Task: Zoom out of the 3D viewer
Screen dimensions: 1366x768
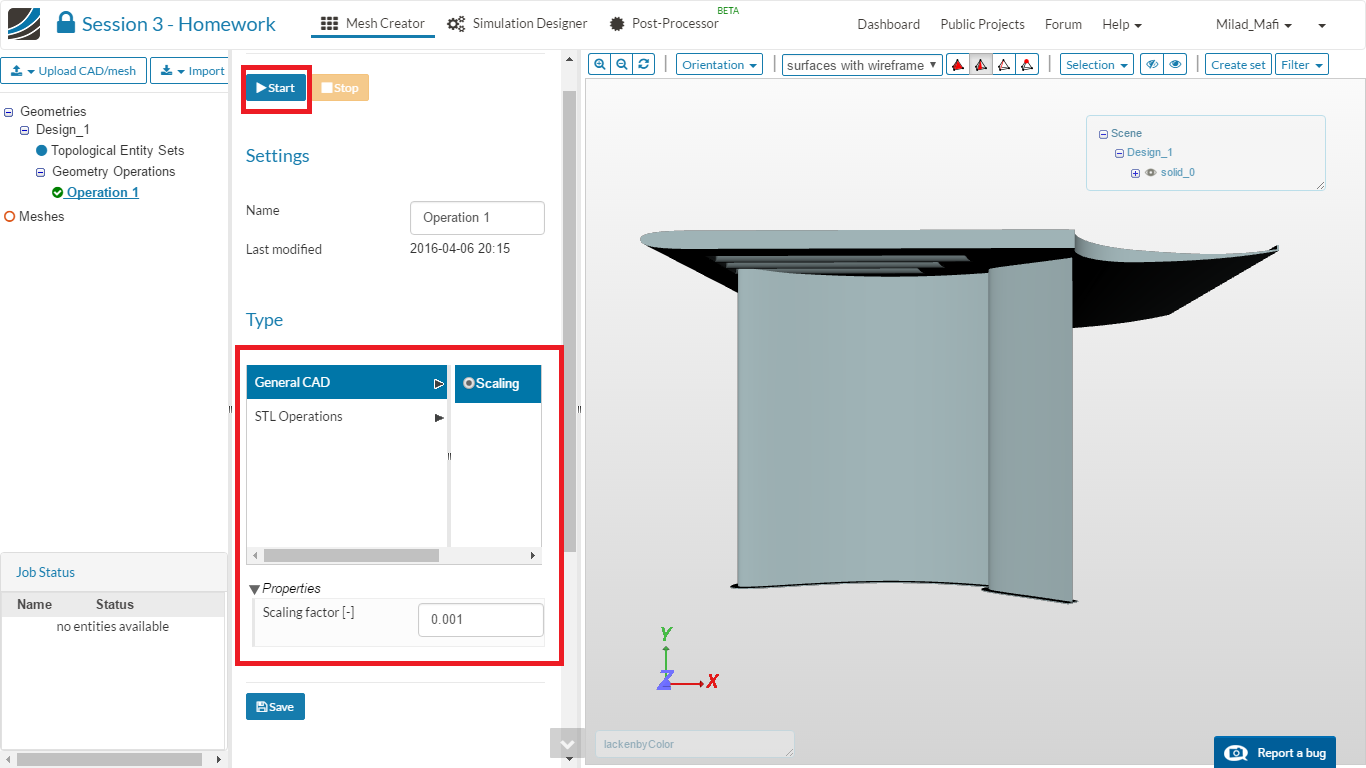Action: coord(622,64)
